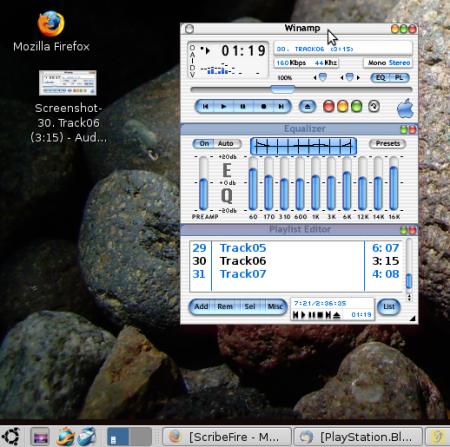Switch to ScribeFire taskbar window button
Screen dimensions: 450x447
pyautogui.click(x=227, y=437)
